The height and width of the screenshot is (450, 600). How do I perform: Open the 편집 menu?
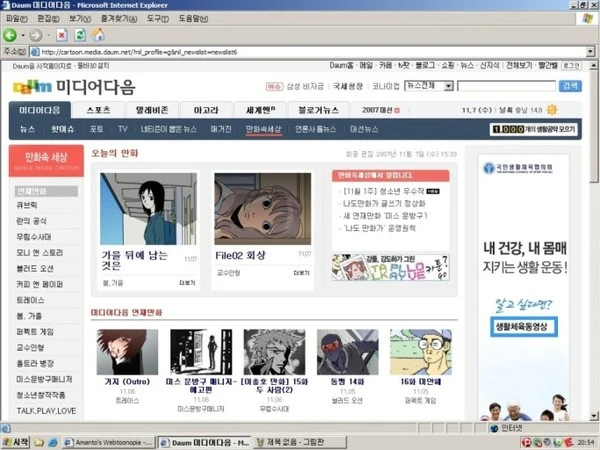point(48,18)
